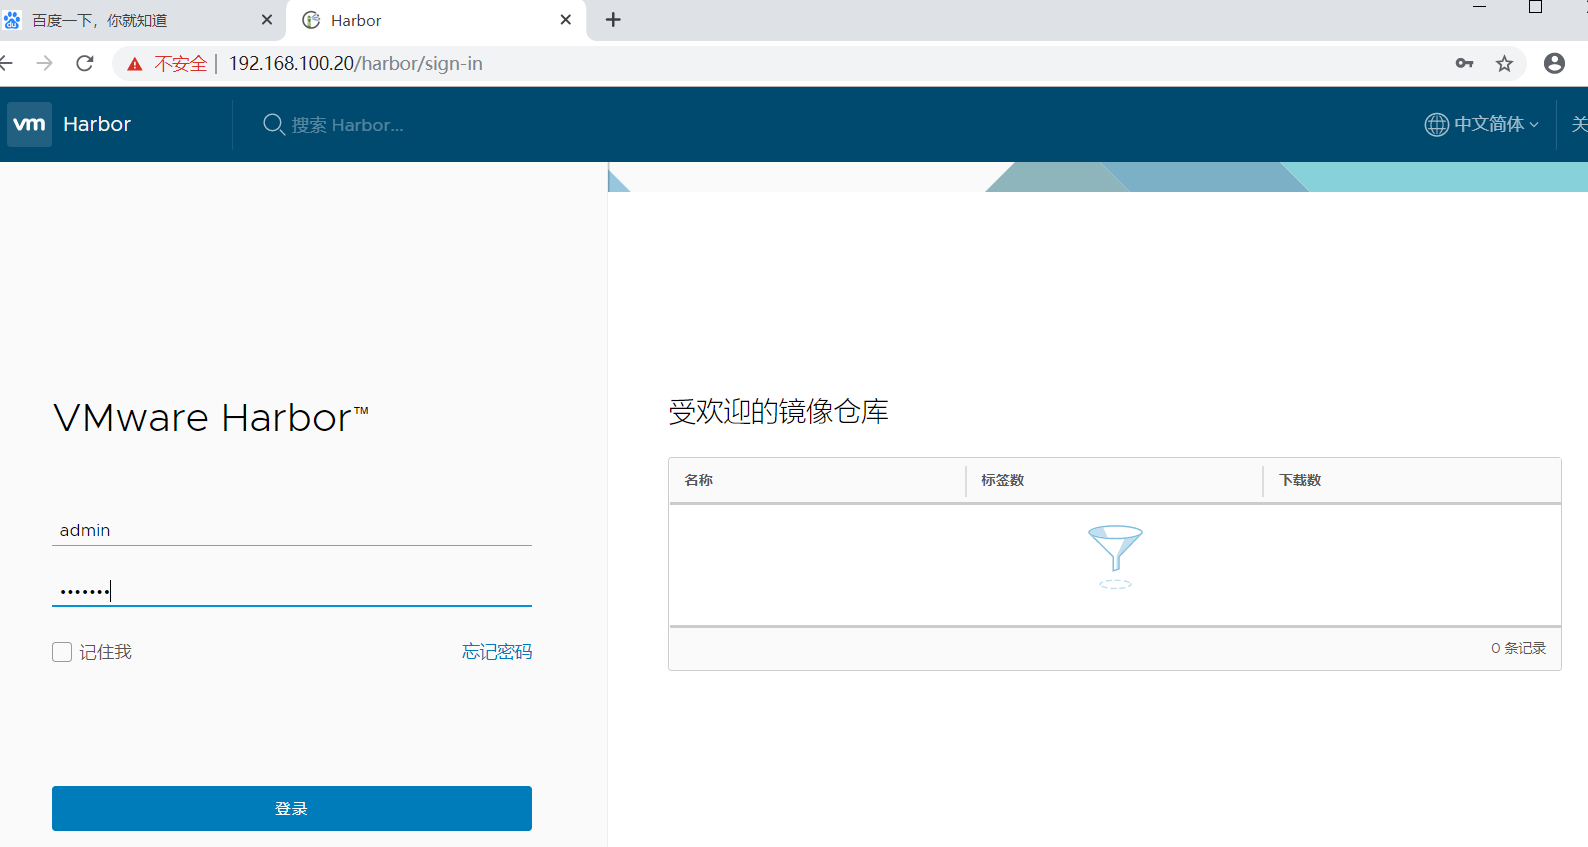Image resolution: width=1588 pixels, height=847 pixels.
Task: Open the 忘记密码 forgot password link
Action: (497, 652)
